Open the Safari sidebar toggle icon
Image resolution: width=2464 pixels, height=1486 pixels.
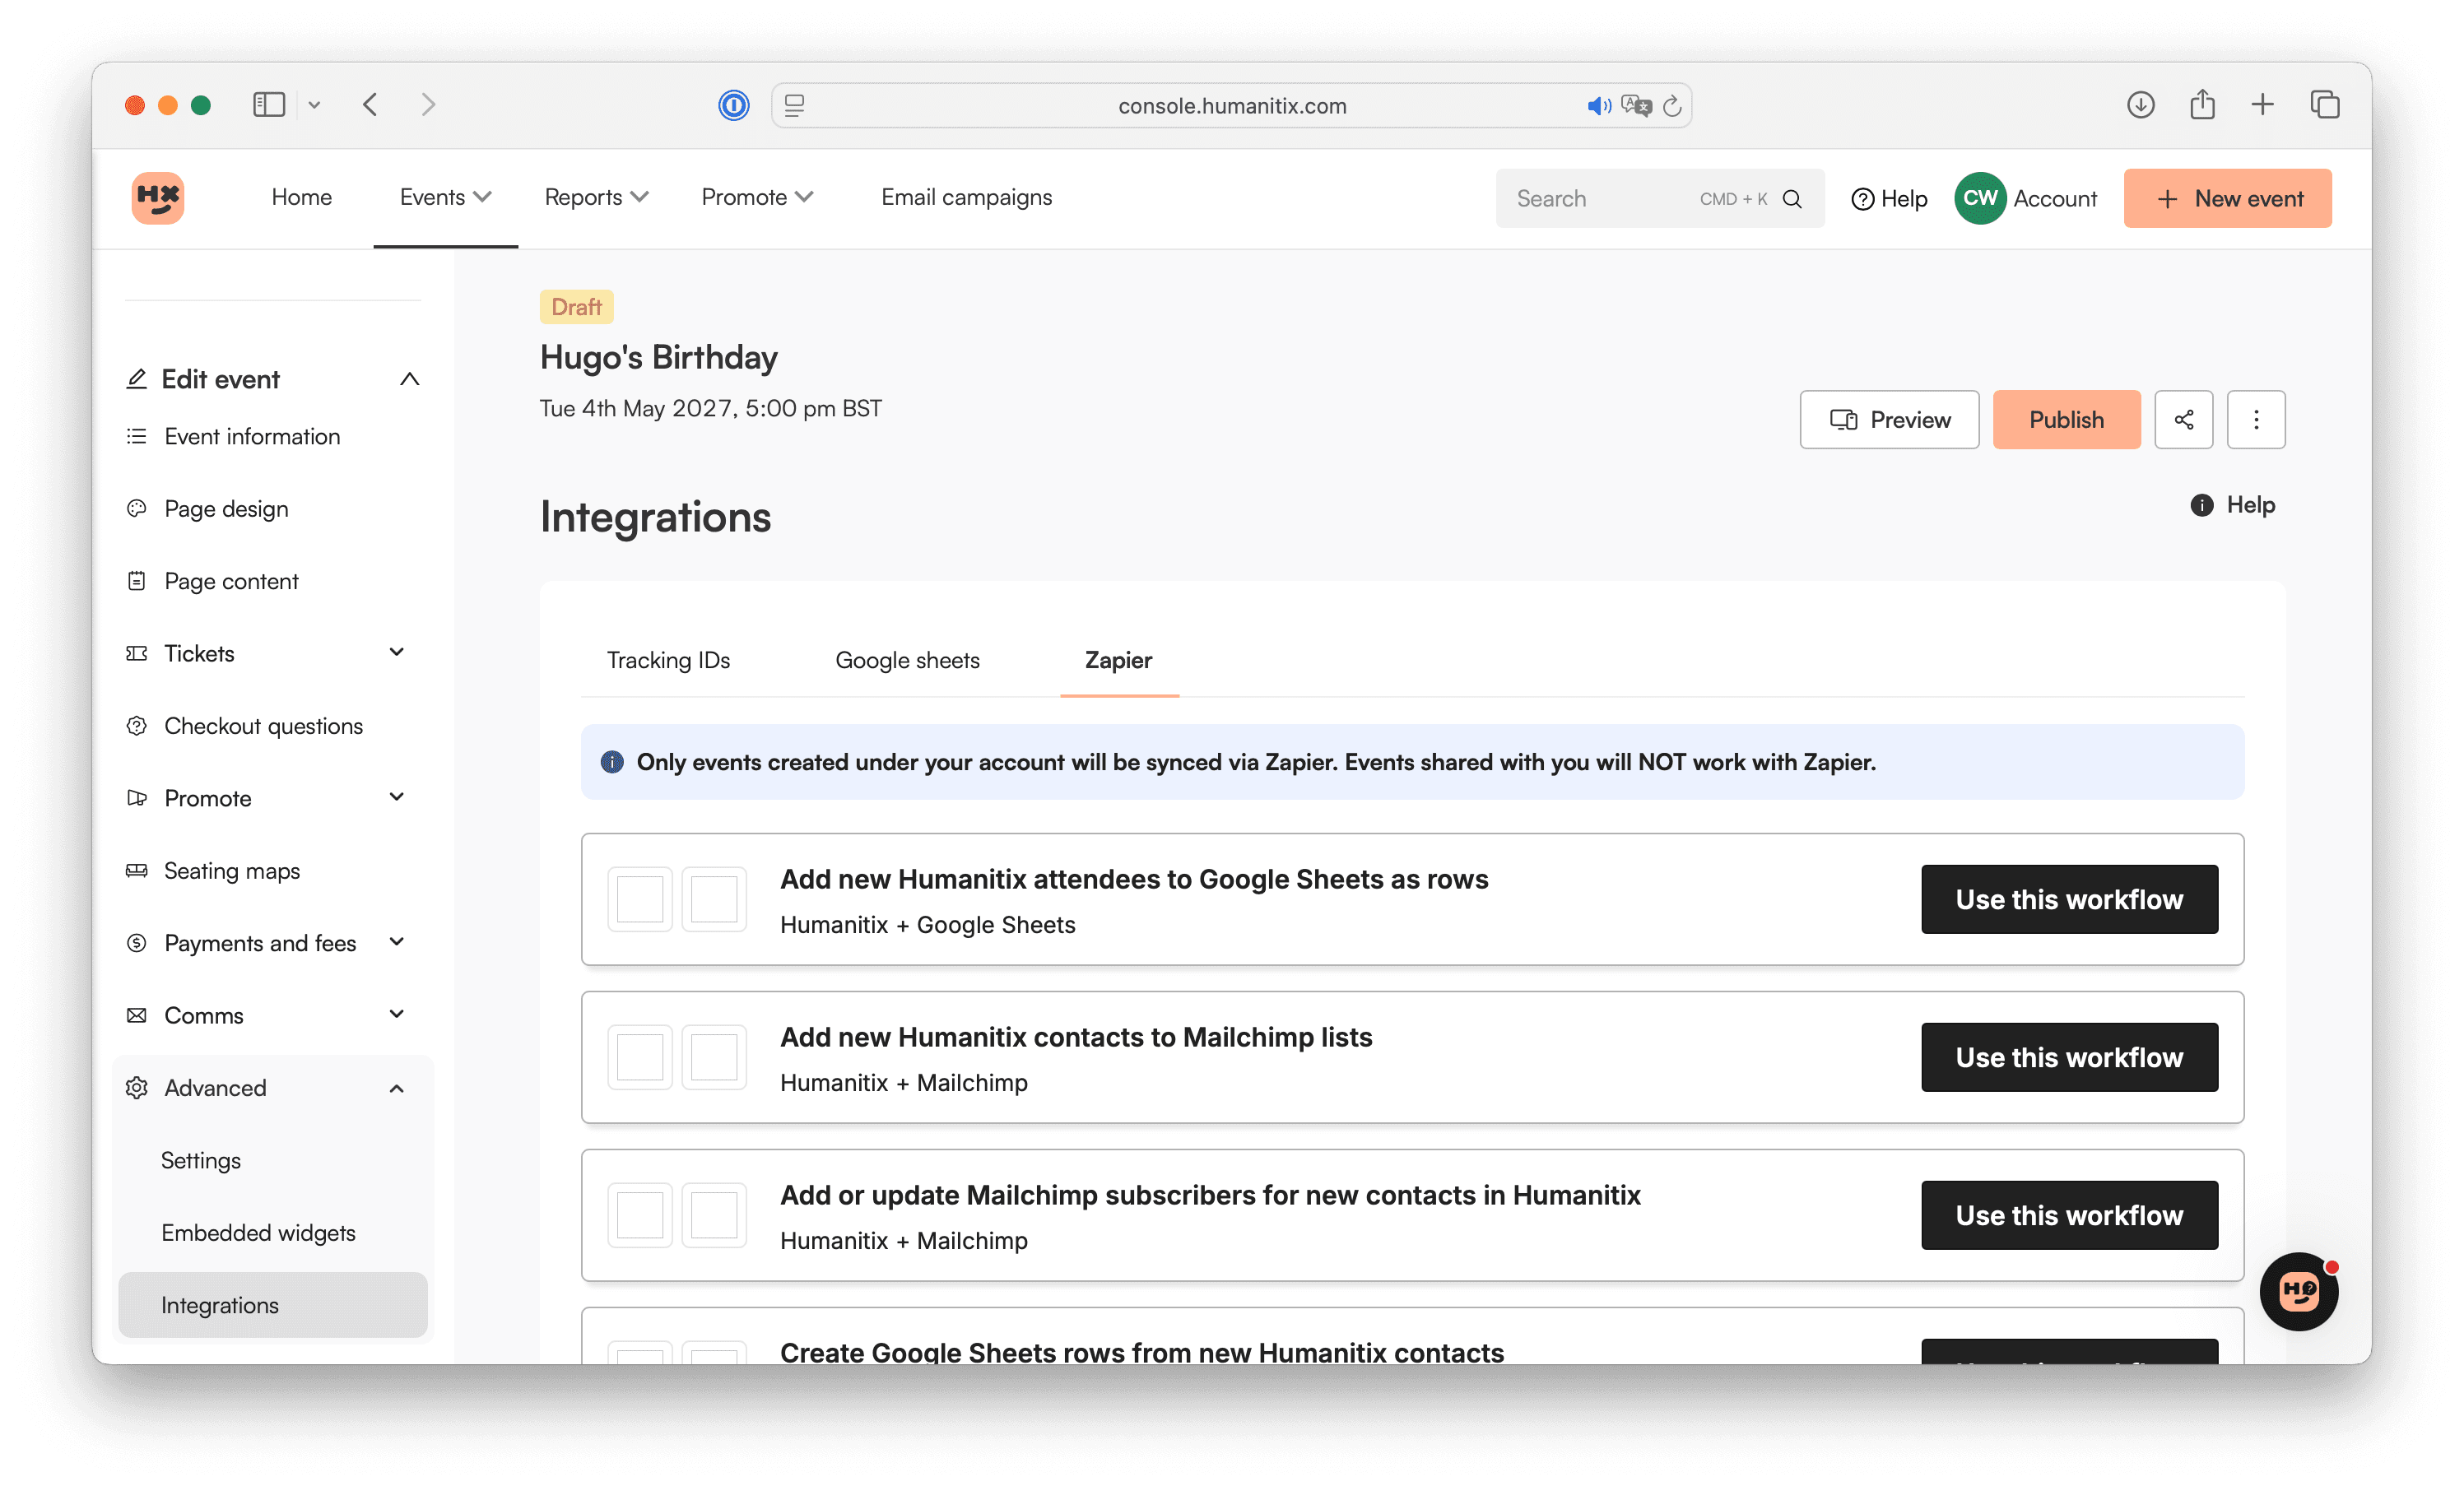coord(269,105)
